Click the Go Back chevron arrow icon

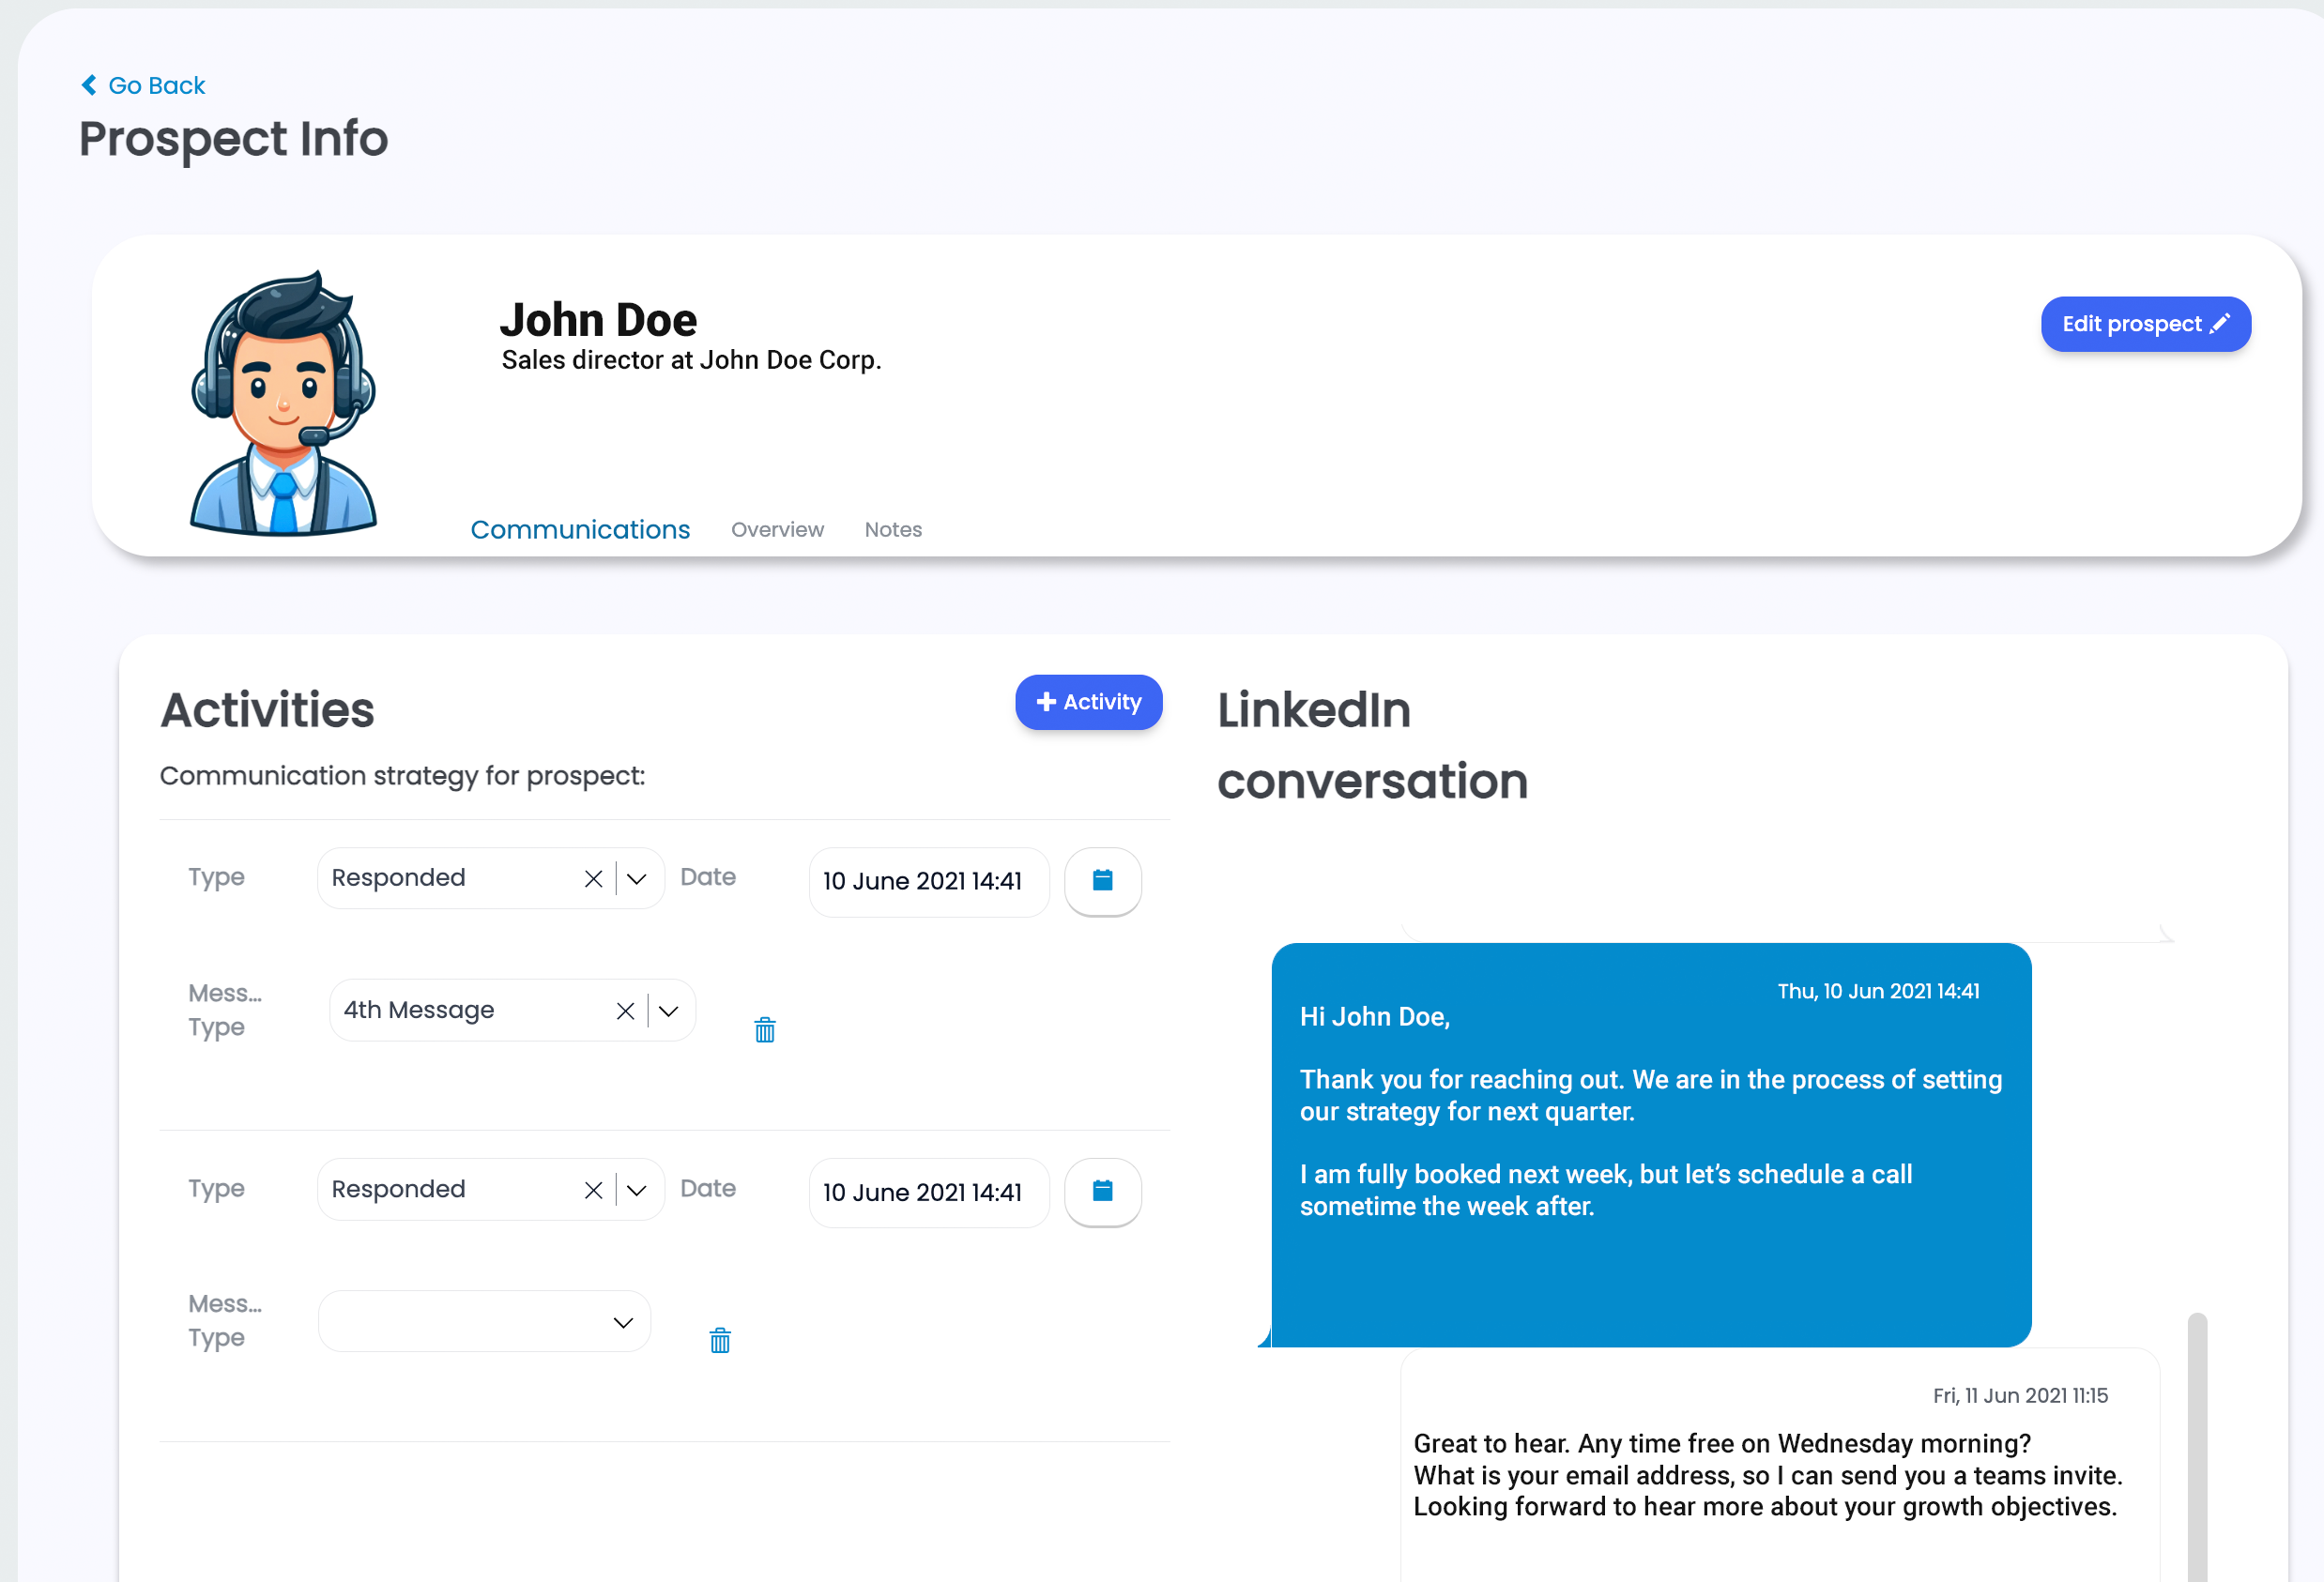coord(89,85)
